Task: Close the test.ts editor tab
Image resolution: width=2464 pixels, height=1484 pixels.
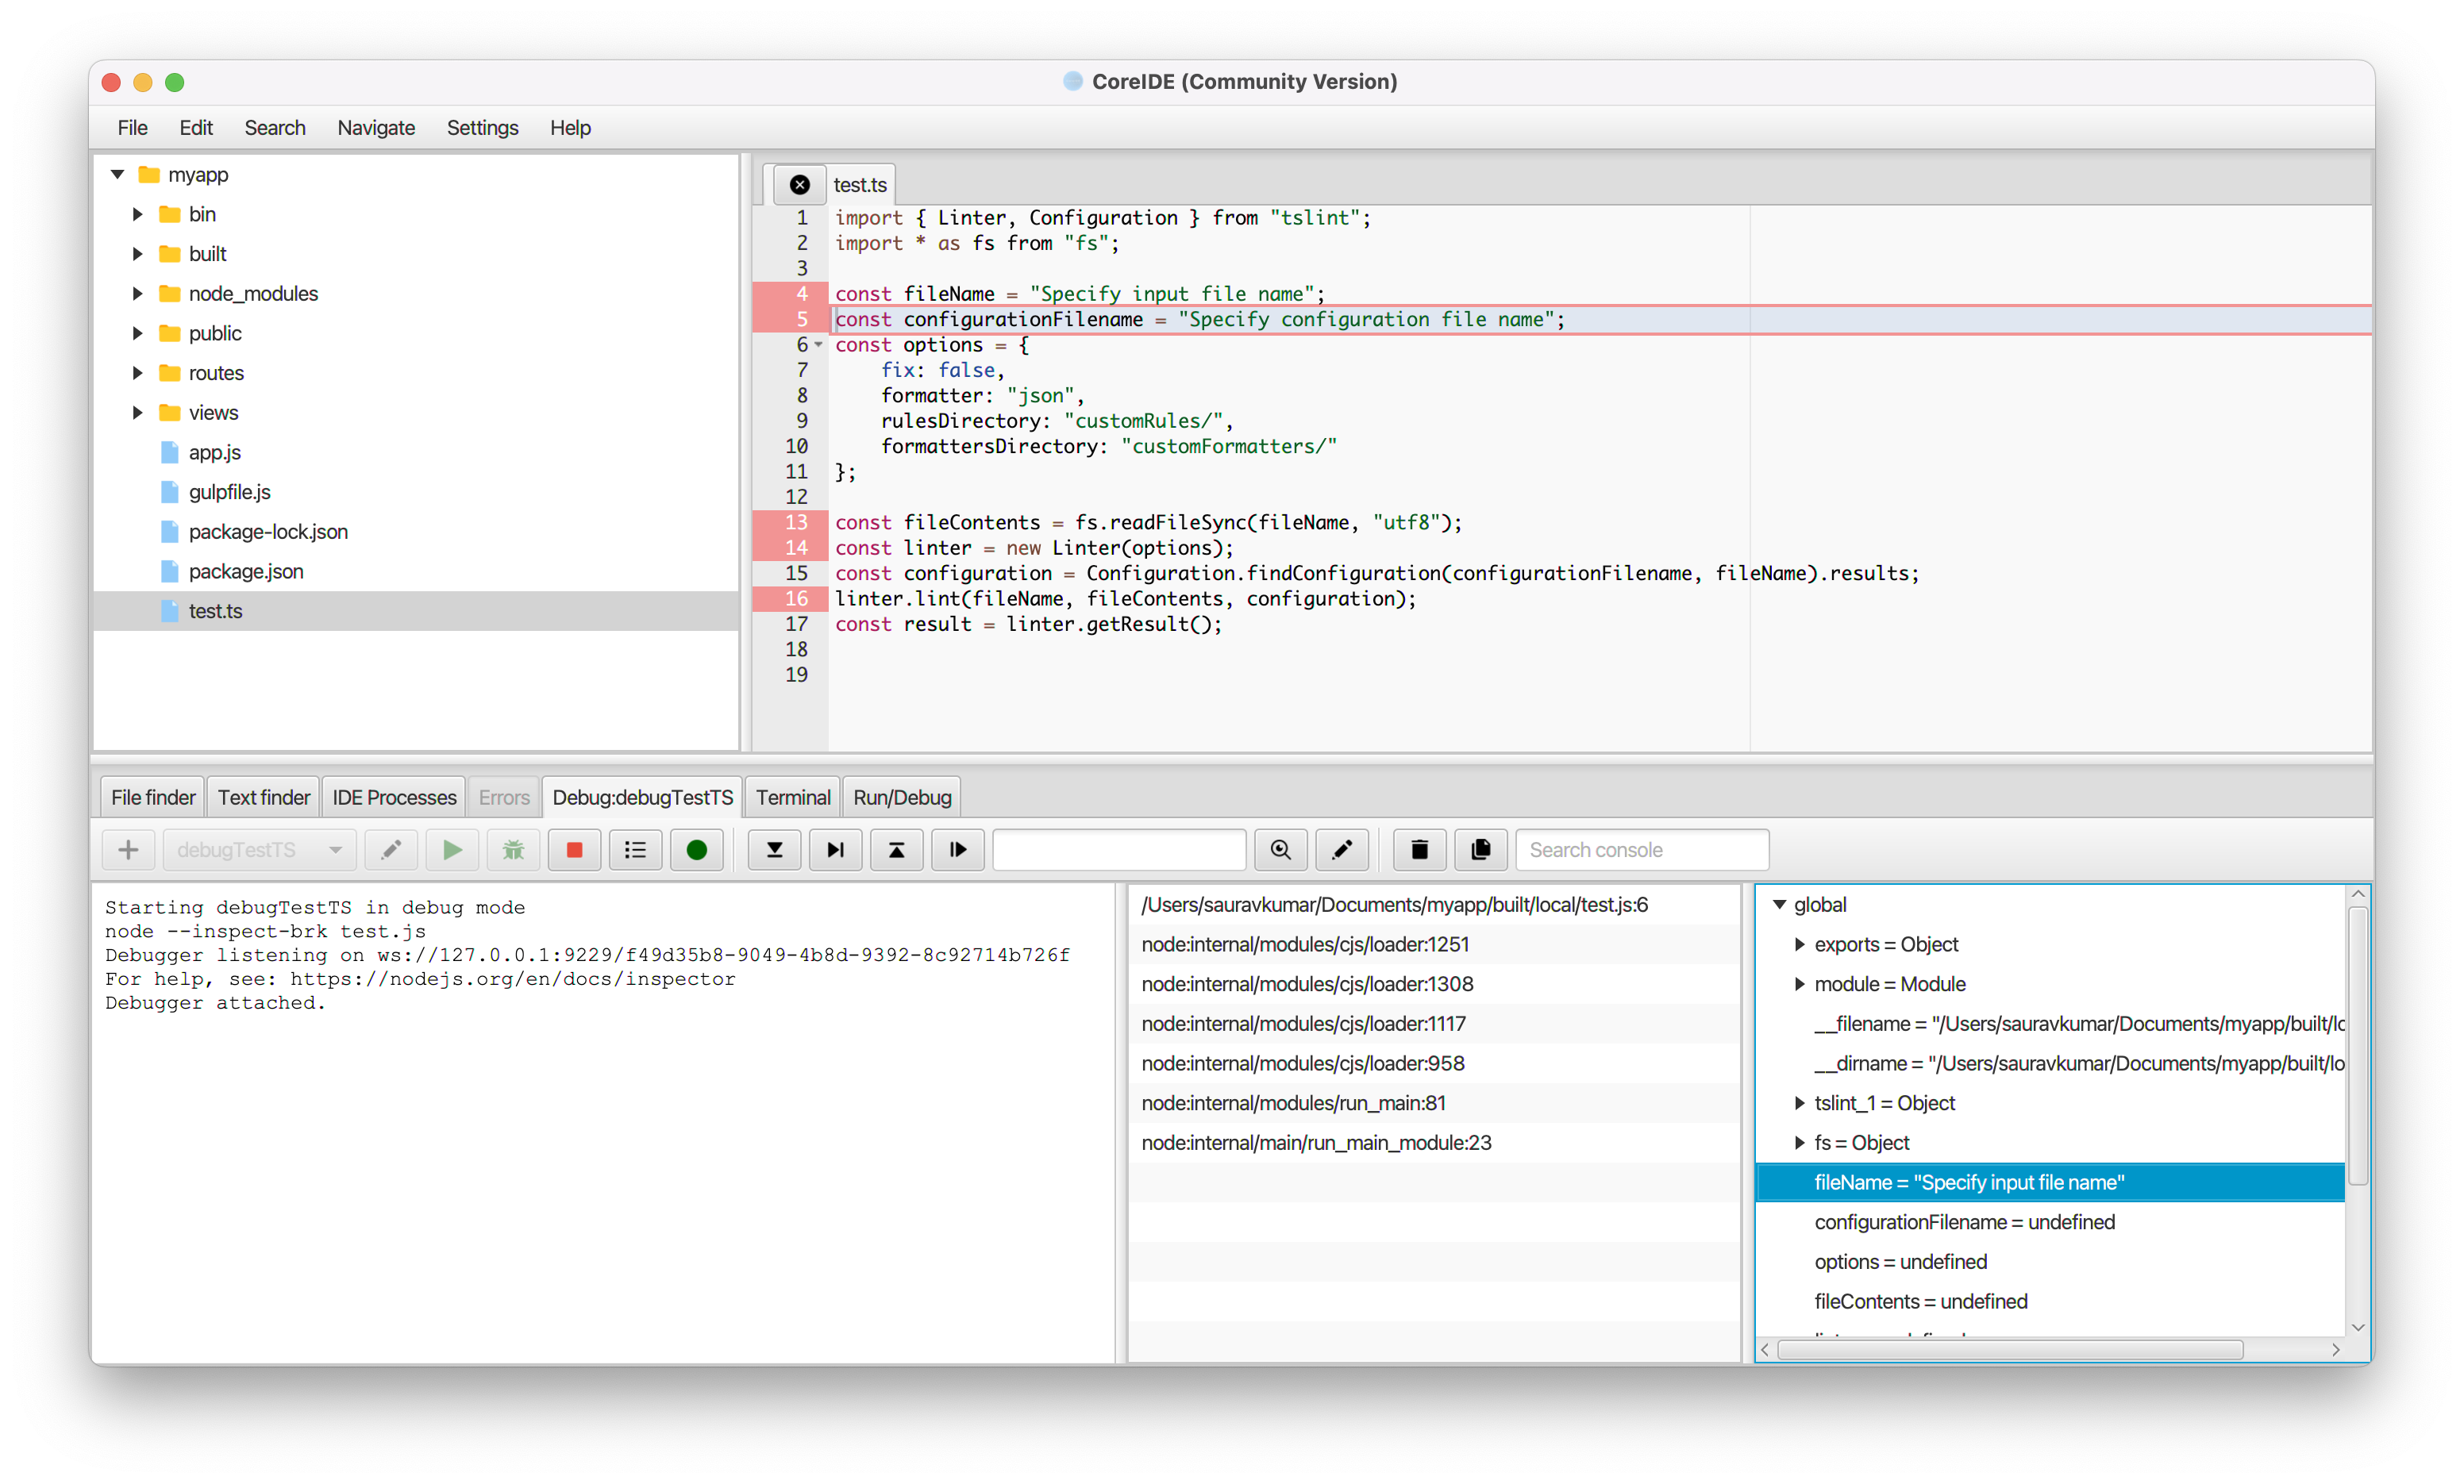Action: tap(799, 185)
